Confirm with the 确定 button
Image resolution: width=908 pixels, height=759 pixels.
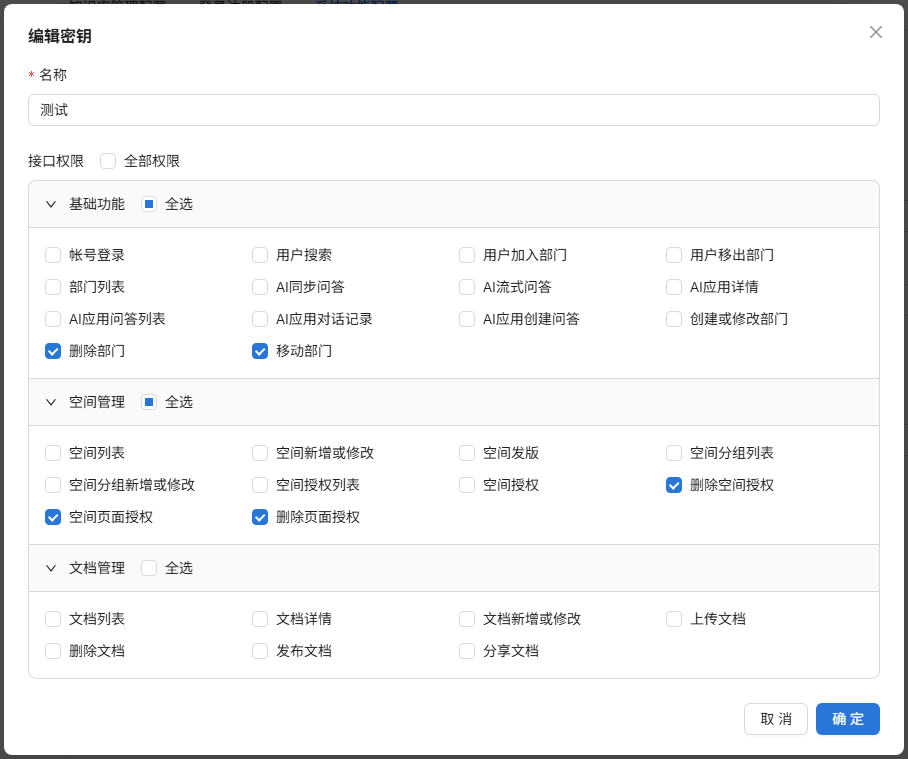click(x=848, y=719)
